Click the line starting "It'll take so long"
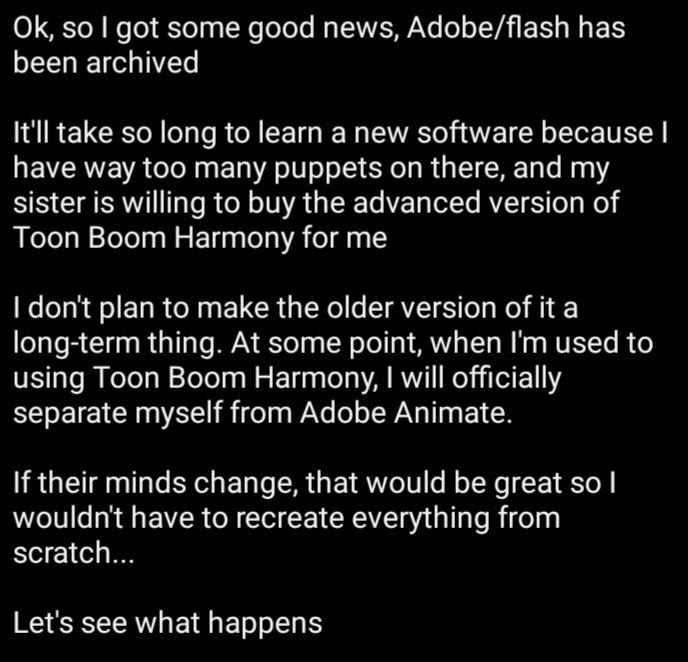The height and width of the screenshot is (662, 688). (340, 133)
